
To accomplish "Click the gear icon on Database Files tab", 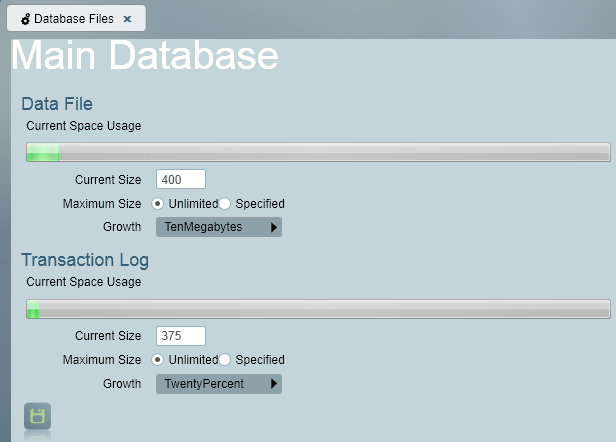I will pyautogui.click(x=26, y=19).
